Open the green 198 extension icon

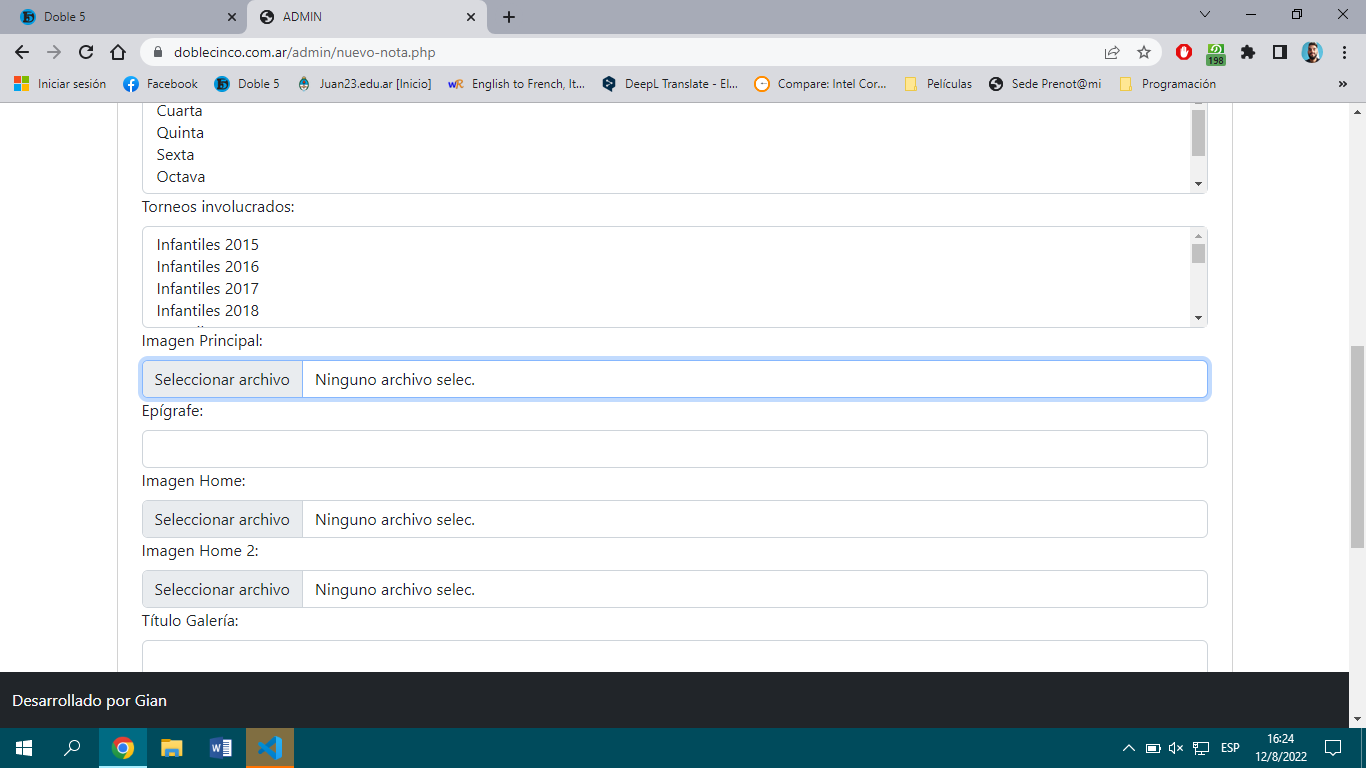pos(1216,53)
